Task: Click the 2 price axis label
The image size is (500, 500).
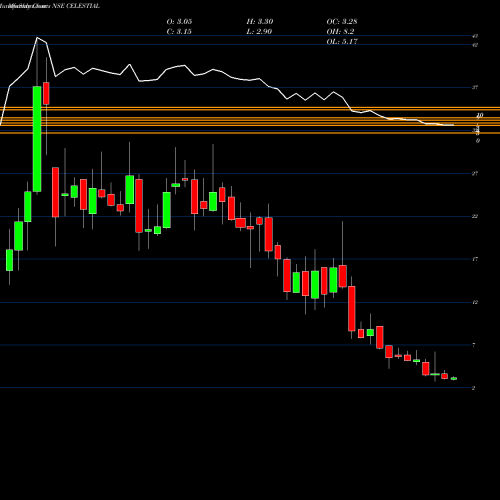Action: pos(474,388)
